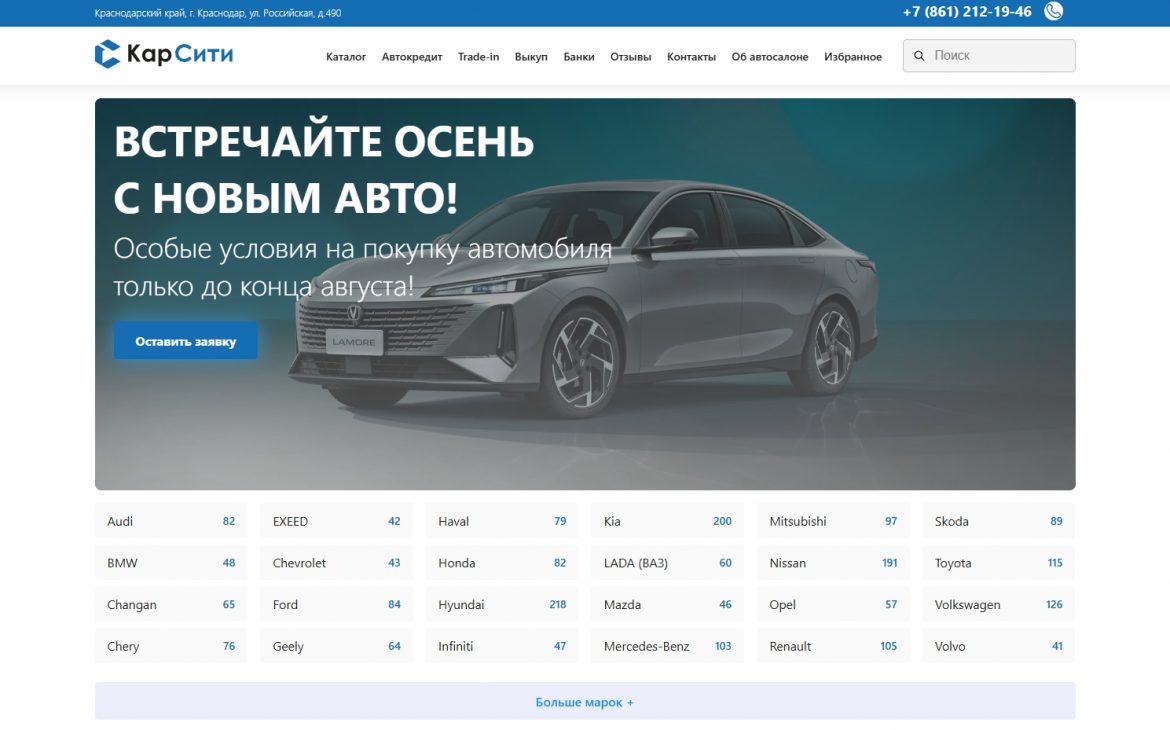The height and width of the screenshot is (730, 1170).
Task: Select the Volvo brand
Action: pyautogui.click(x=999, y=646)
